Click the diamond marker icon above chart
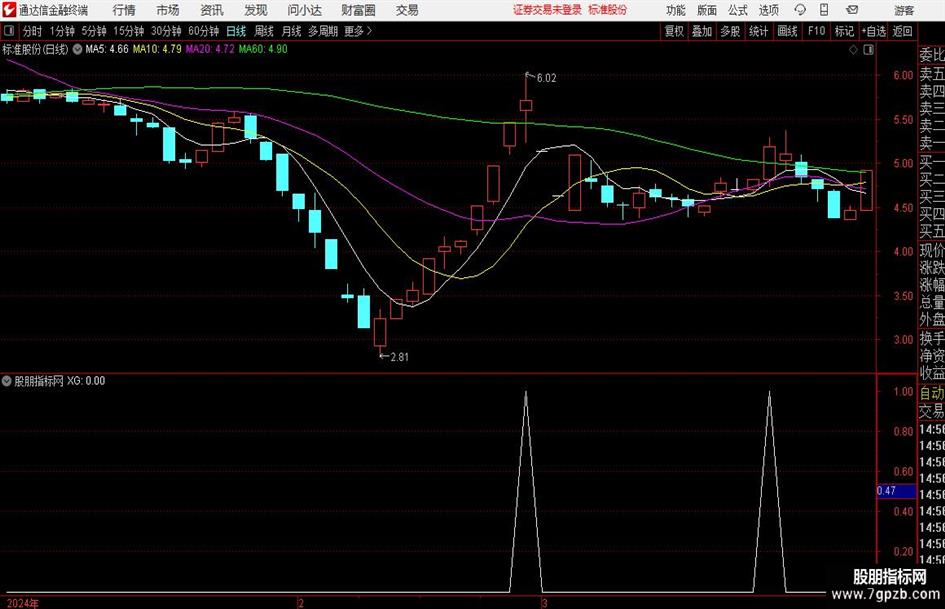The width and height of the screenshot is (945, 609). click(853, 50)
